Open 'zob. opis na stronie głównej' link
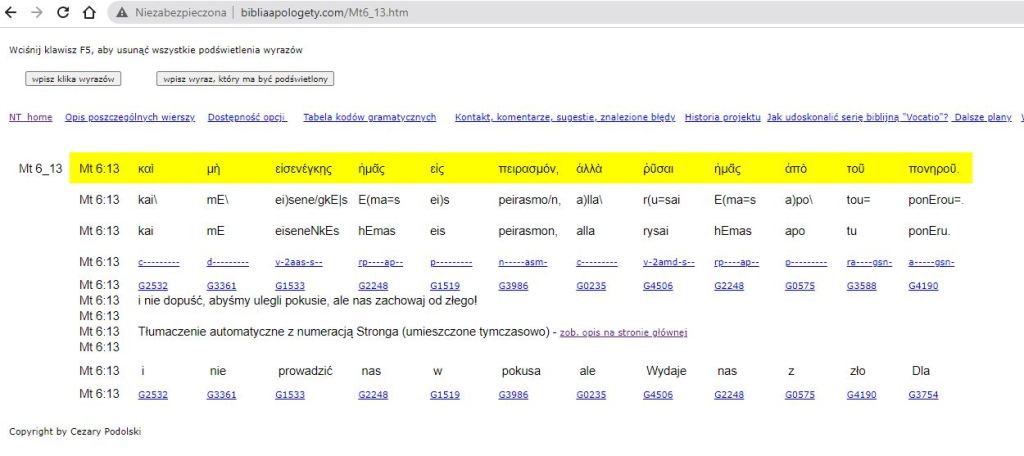Image resolution: width=1024 pixels, height=456 pixels. (x=623, y=332)
